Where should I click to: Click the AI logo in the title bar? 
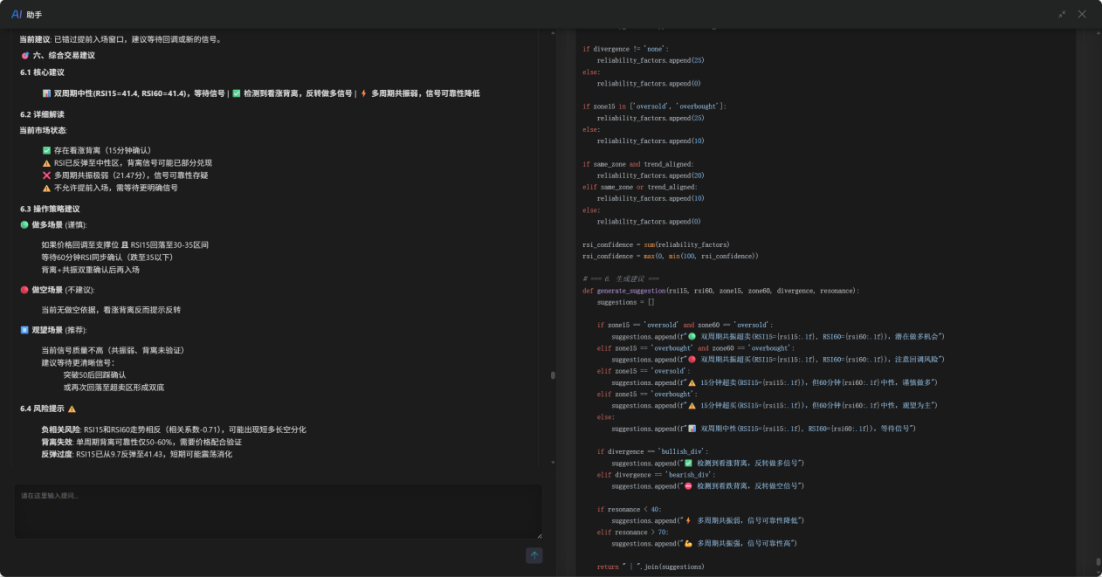[x=16, y=14]
